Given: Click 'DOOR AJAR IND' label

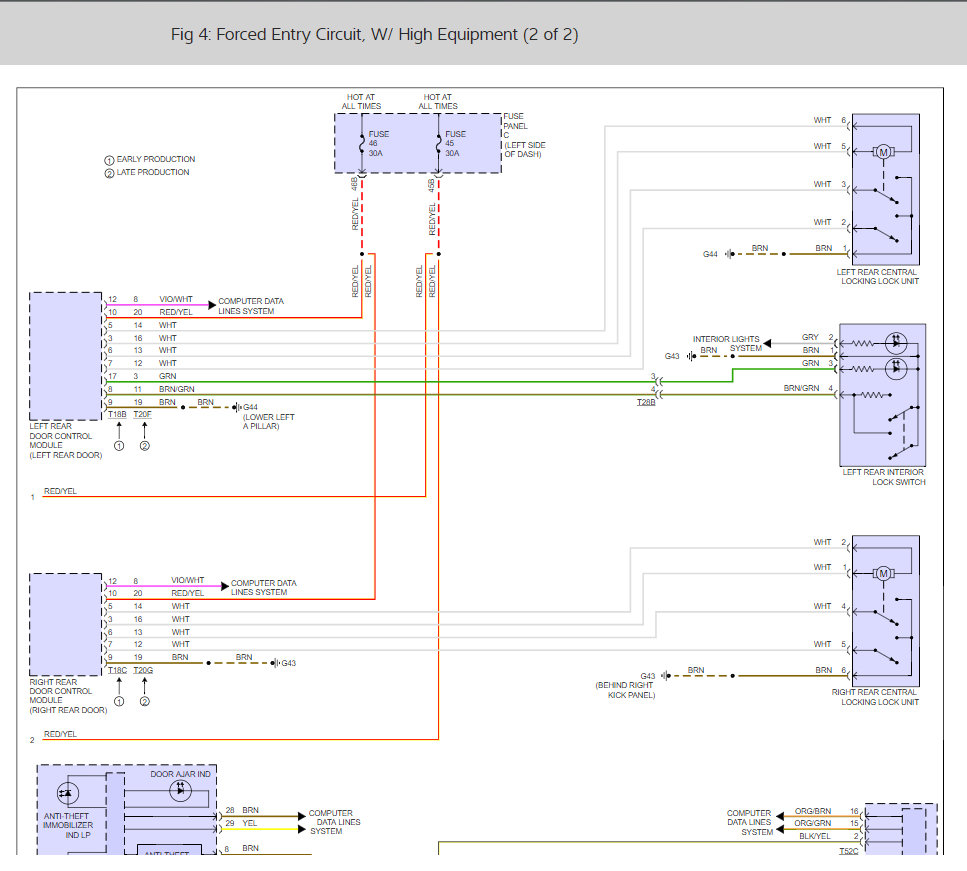Looking at the screenshot, I should [180, 774].
